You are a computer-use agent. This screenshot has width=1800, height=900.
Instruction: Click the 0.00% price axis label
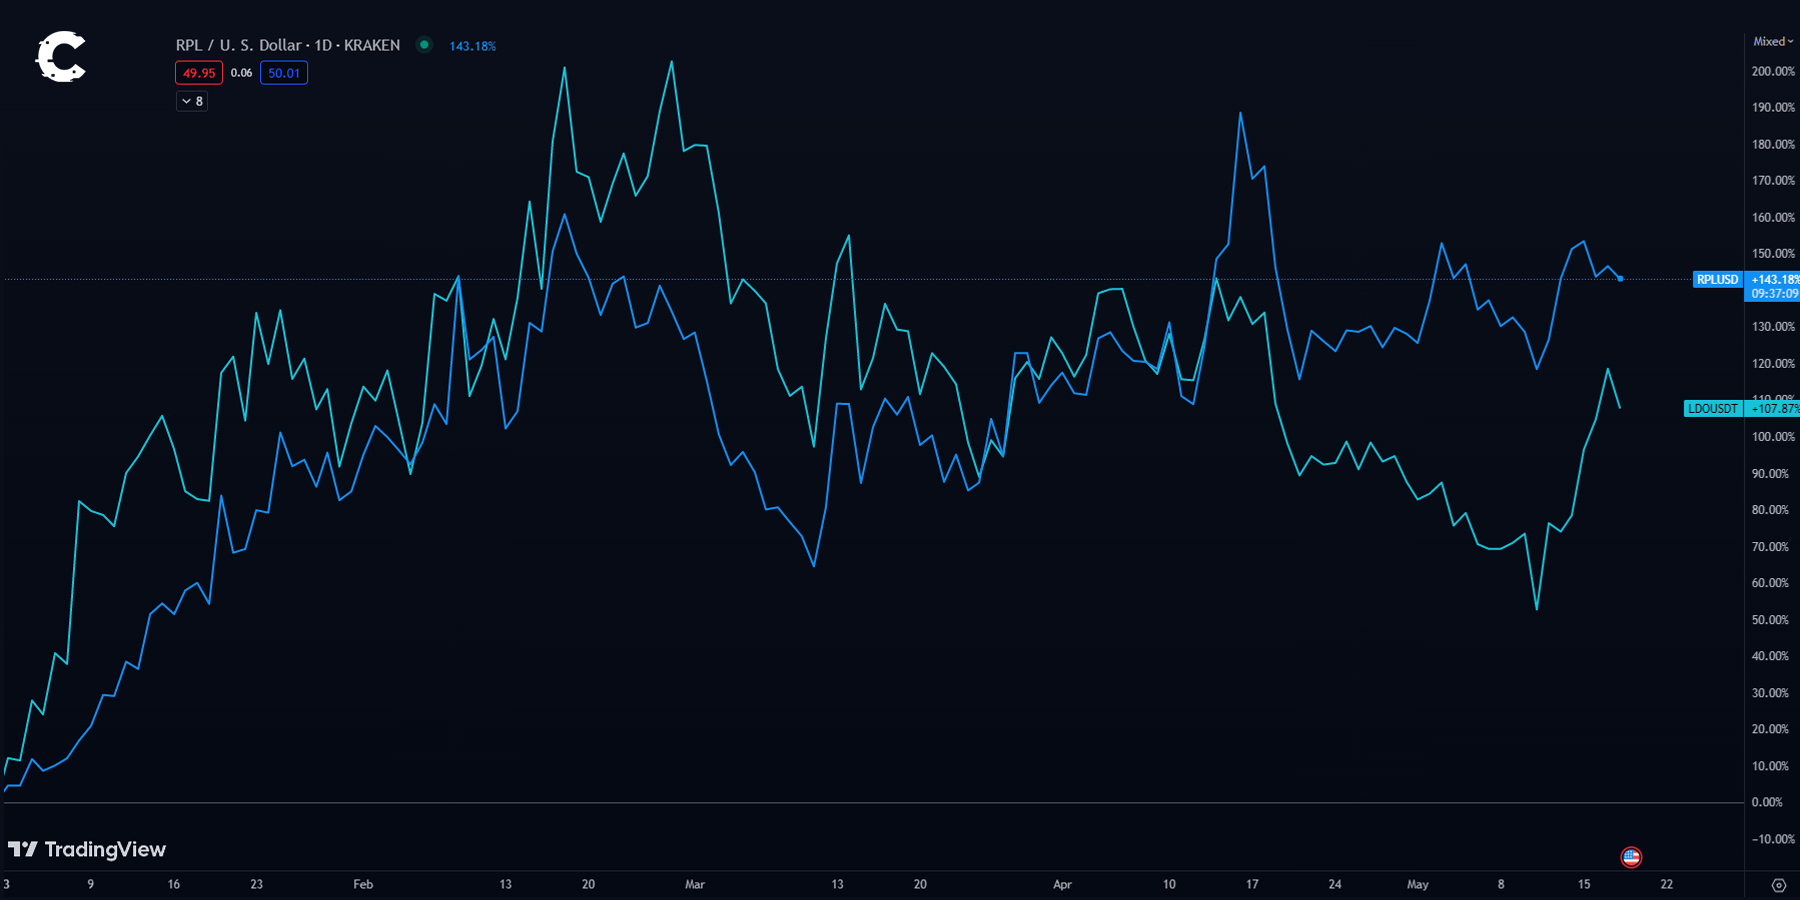point(1768,802)
